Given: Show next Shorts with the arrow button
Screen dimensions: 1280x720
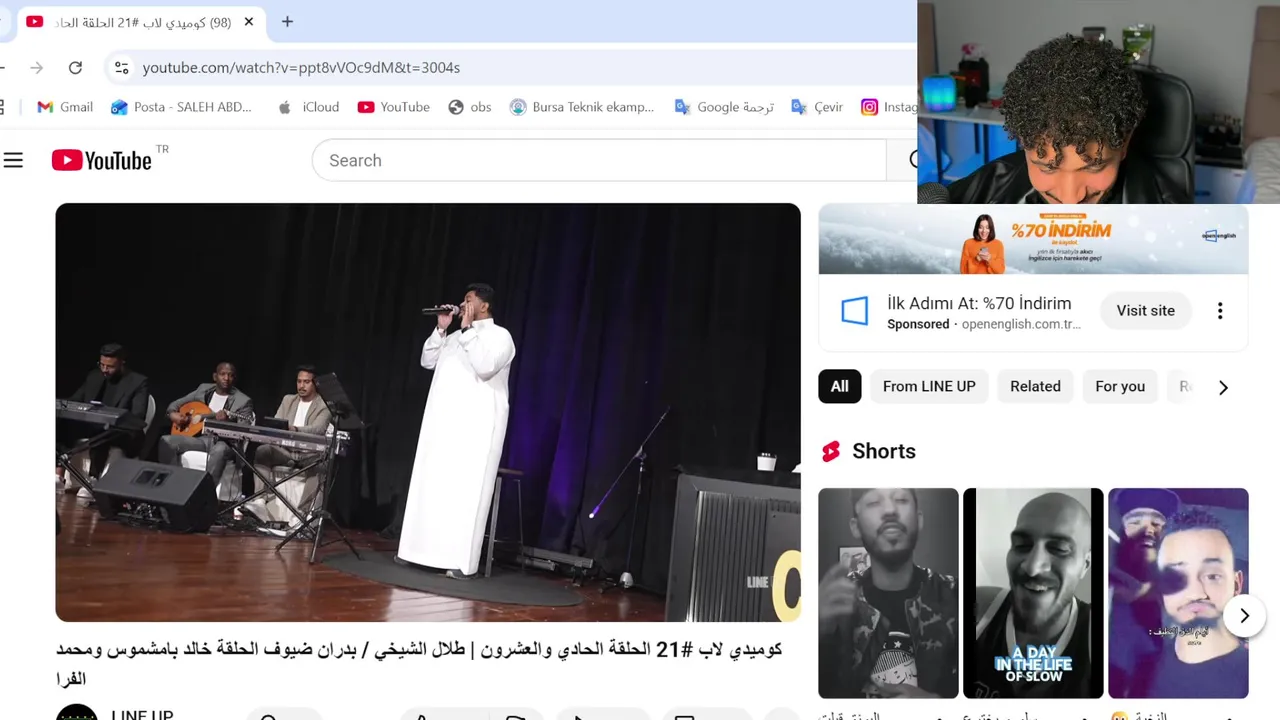Looking at the screenshot, I should tap(1244, 616).
